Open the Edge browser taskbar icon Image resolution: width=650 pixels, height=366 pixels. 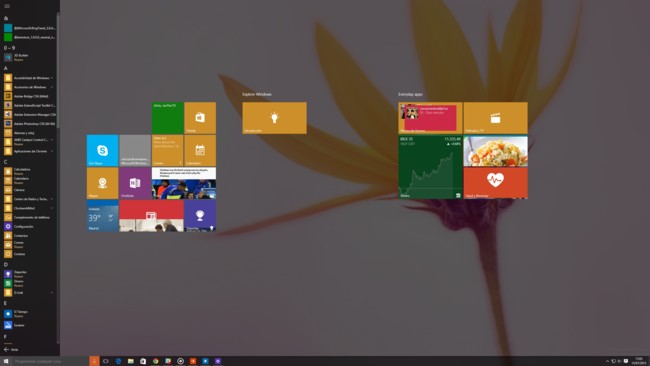[x=118, y=361]
